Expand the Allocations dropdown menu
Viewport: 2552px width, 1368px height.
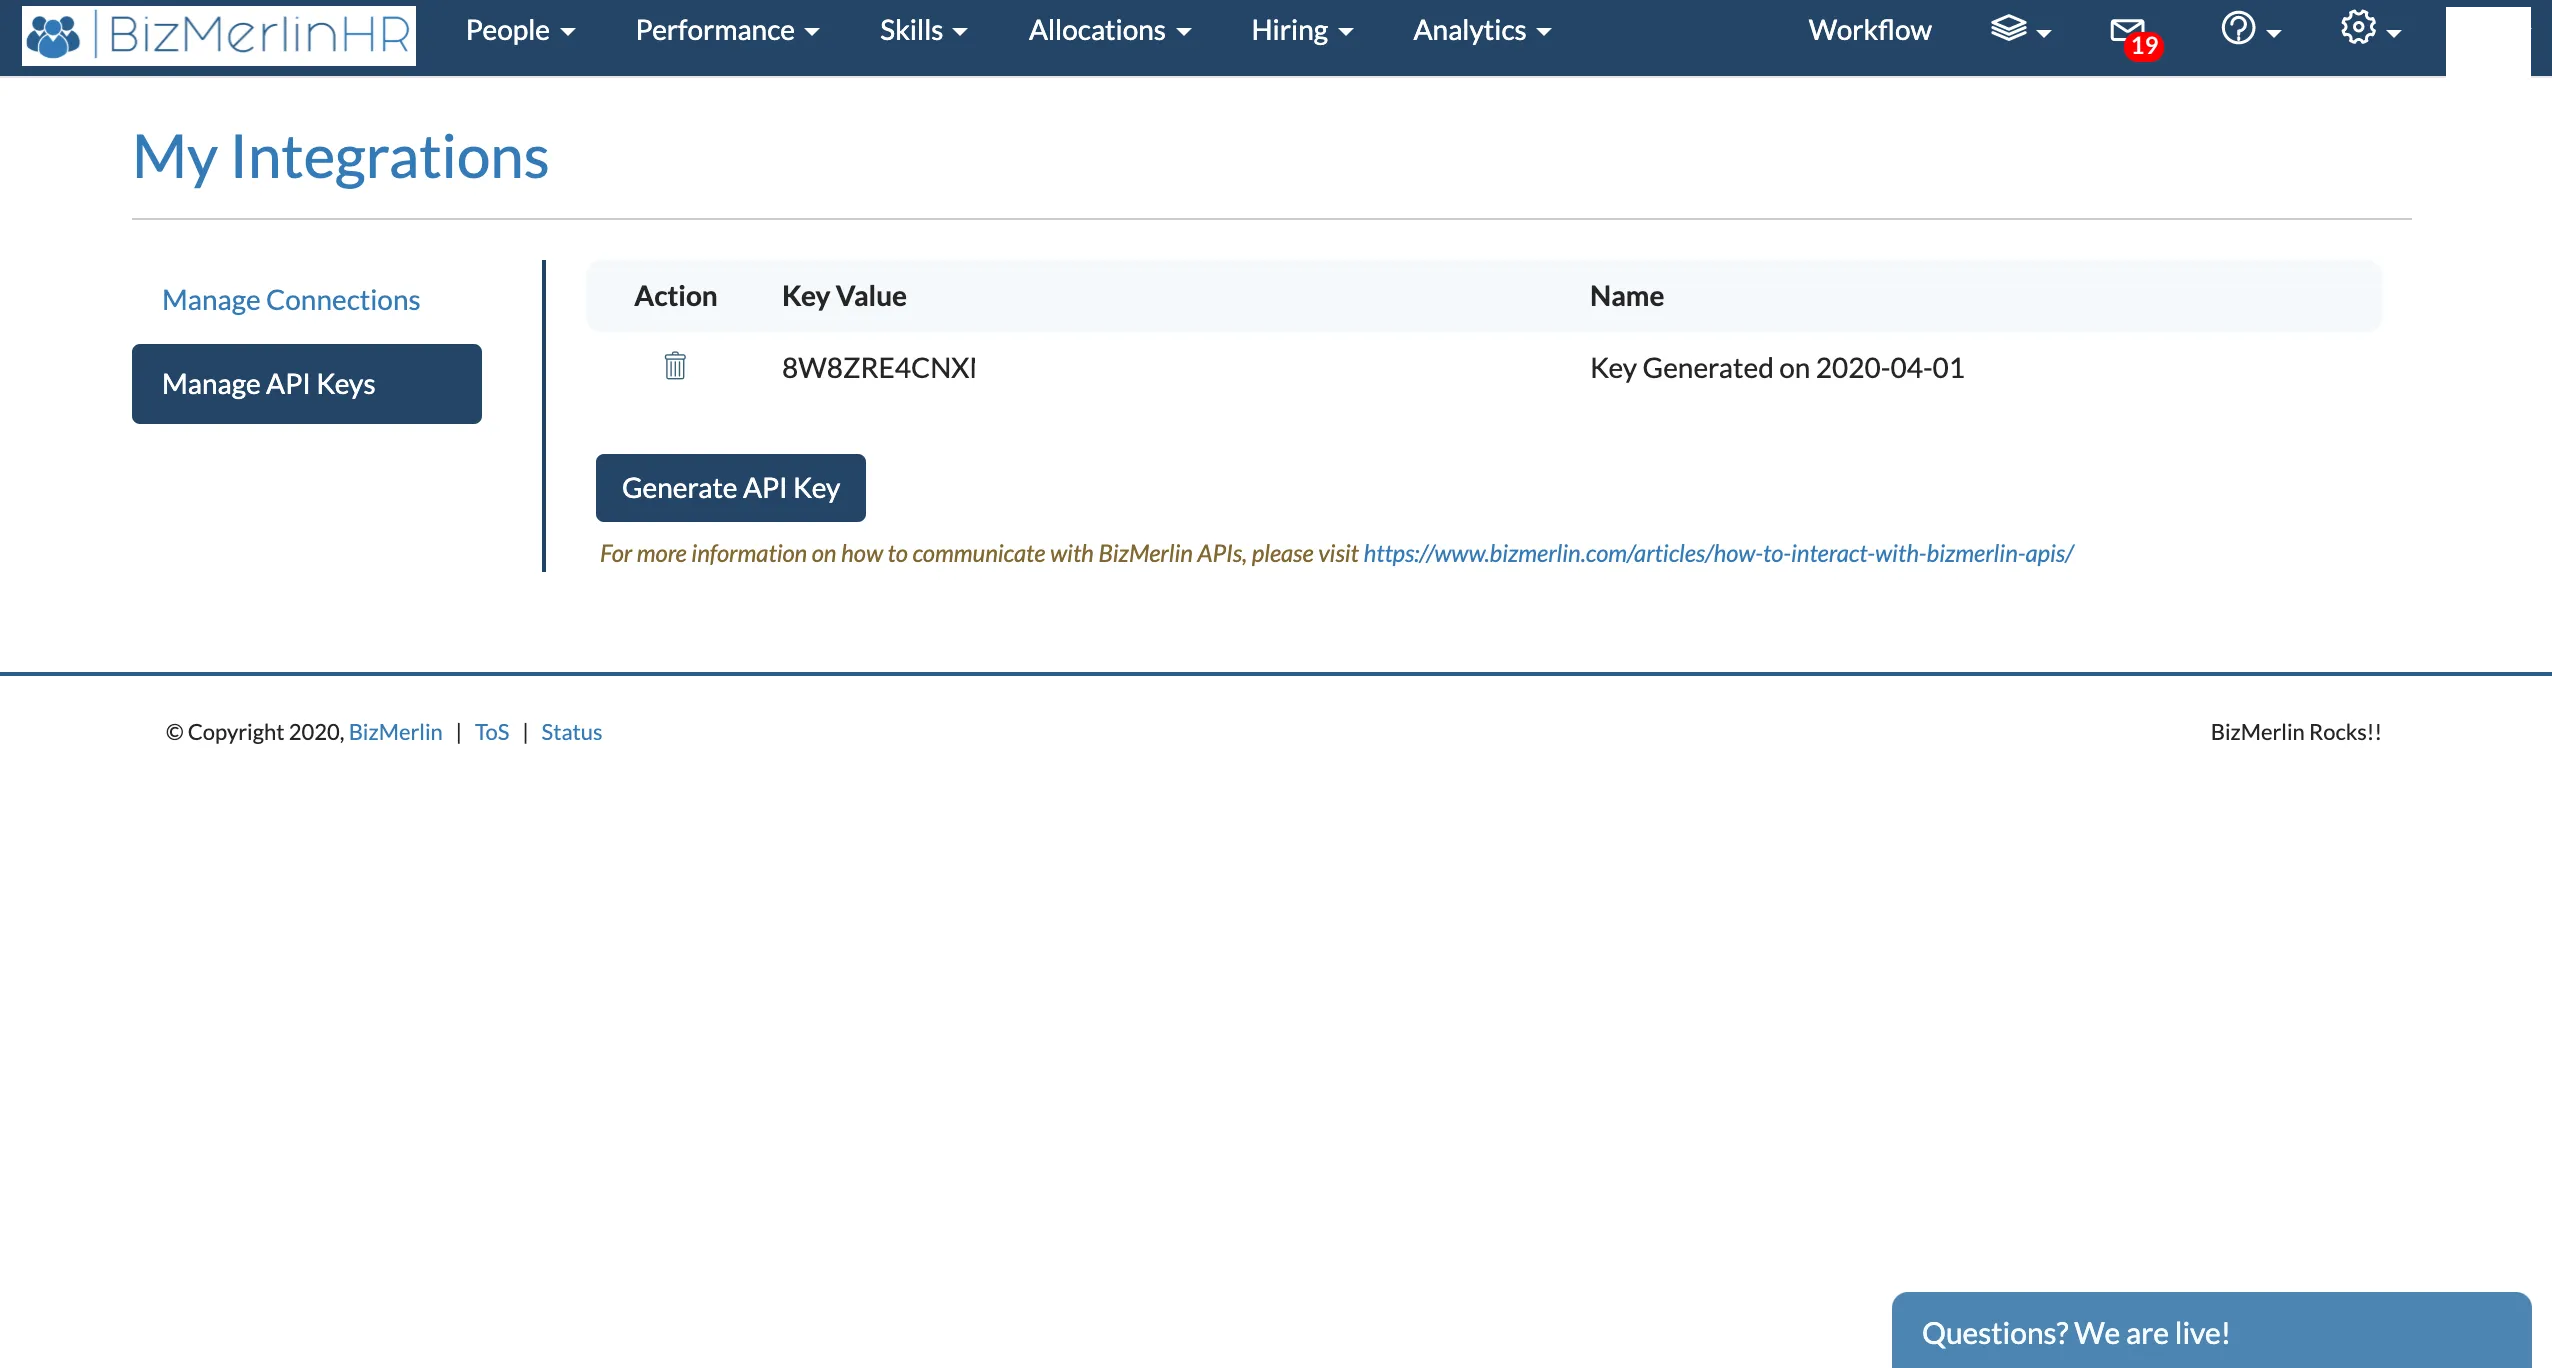point(1109,31)
